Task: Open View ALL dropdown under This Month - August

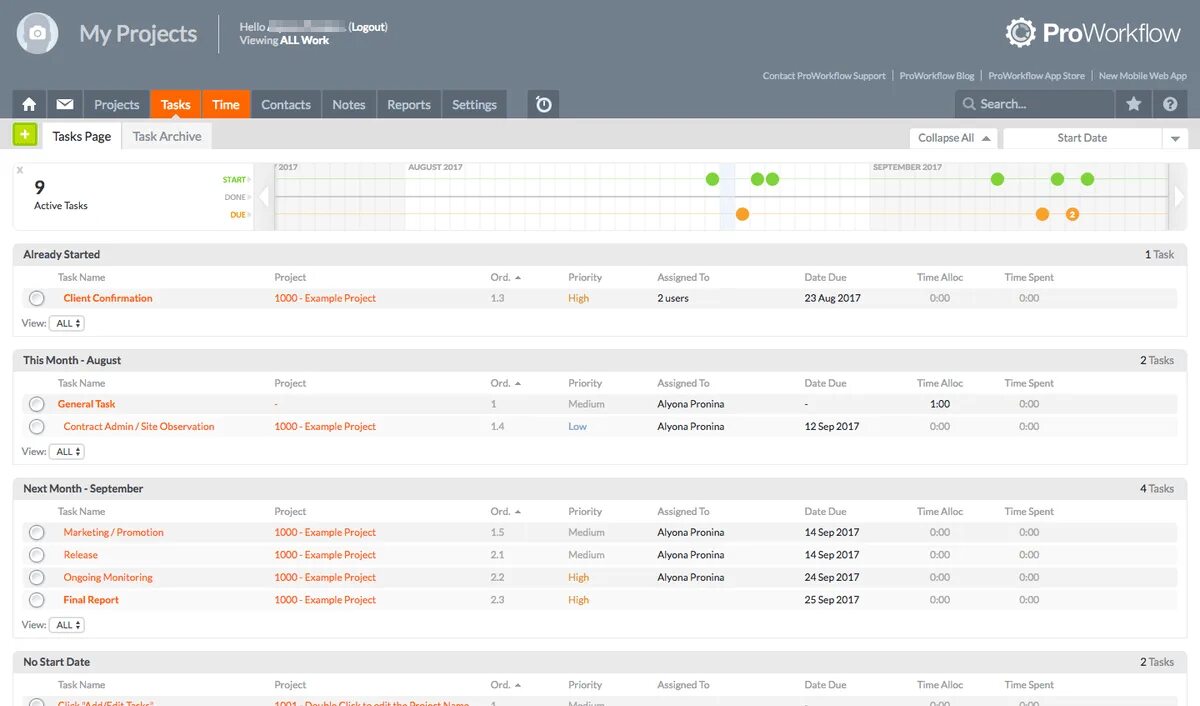Action: (x=67, y=452)
